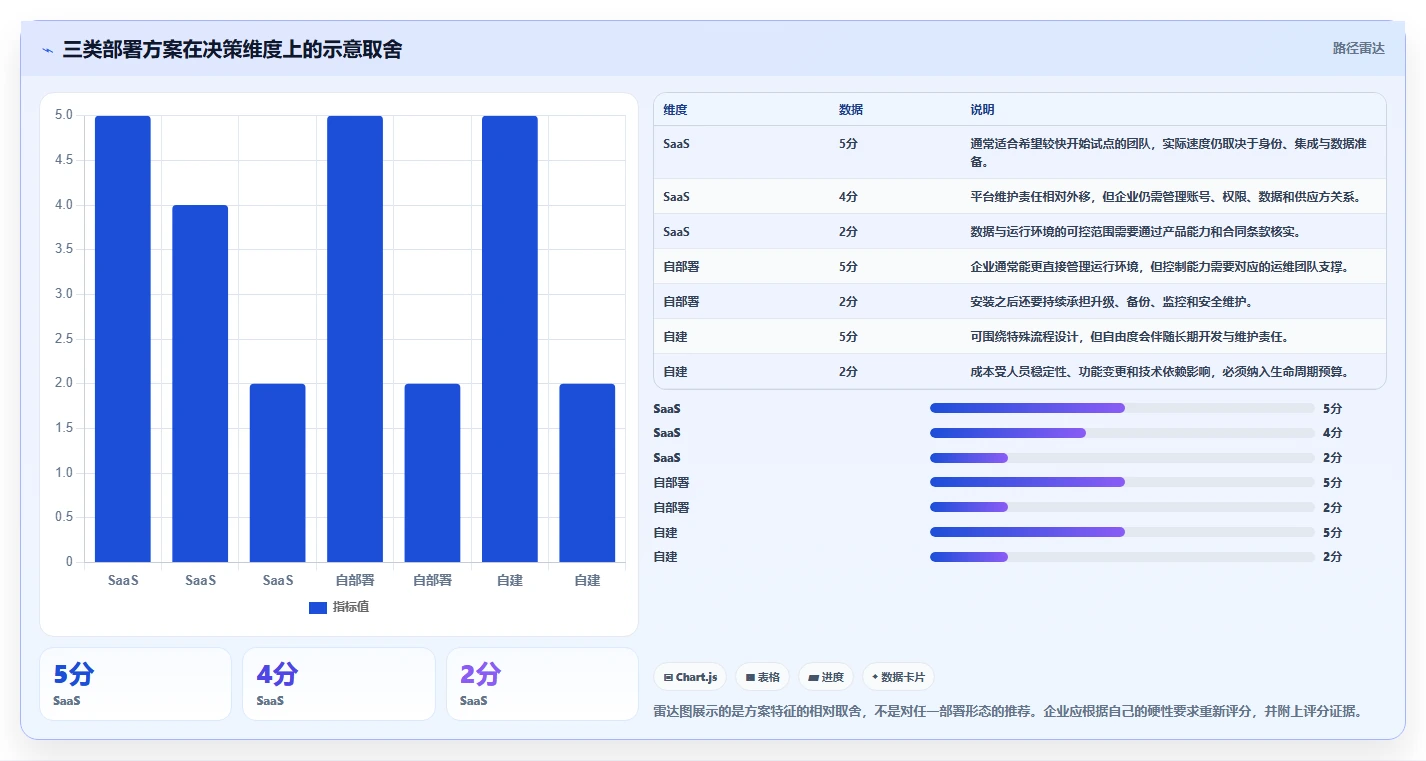Image resolution: width=1426 pixels, height=761 pixels.
Task: Click the Chart.js chip
Action: point(690,677)
